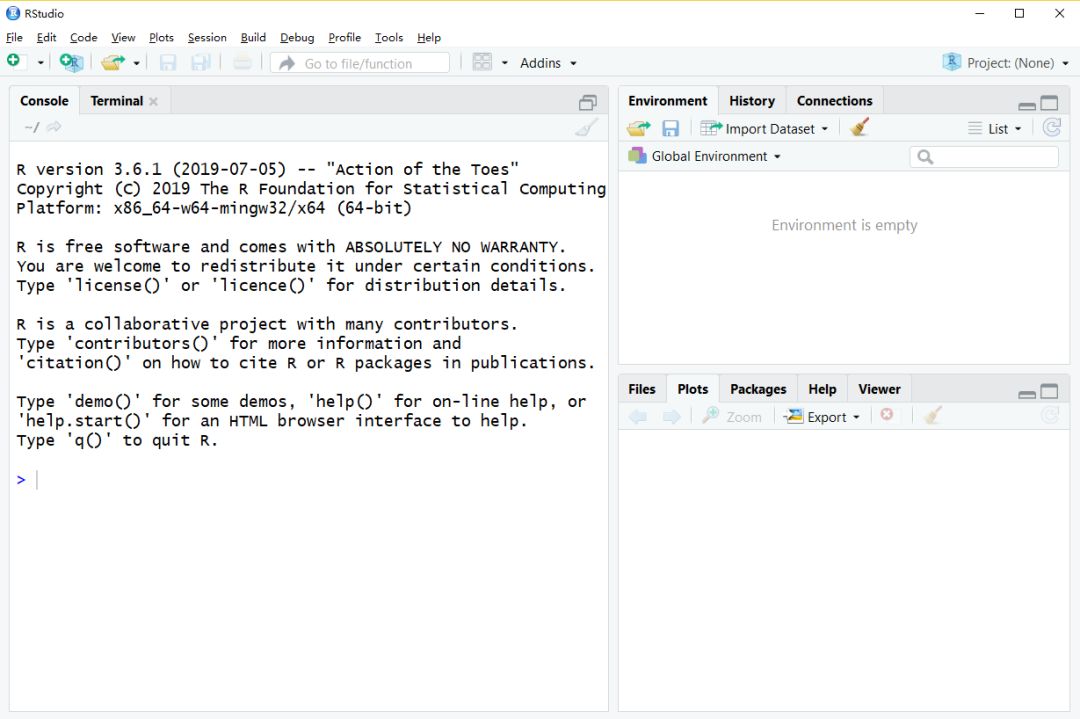Switch to the Packages tab

[758, 389]
